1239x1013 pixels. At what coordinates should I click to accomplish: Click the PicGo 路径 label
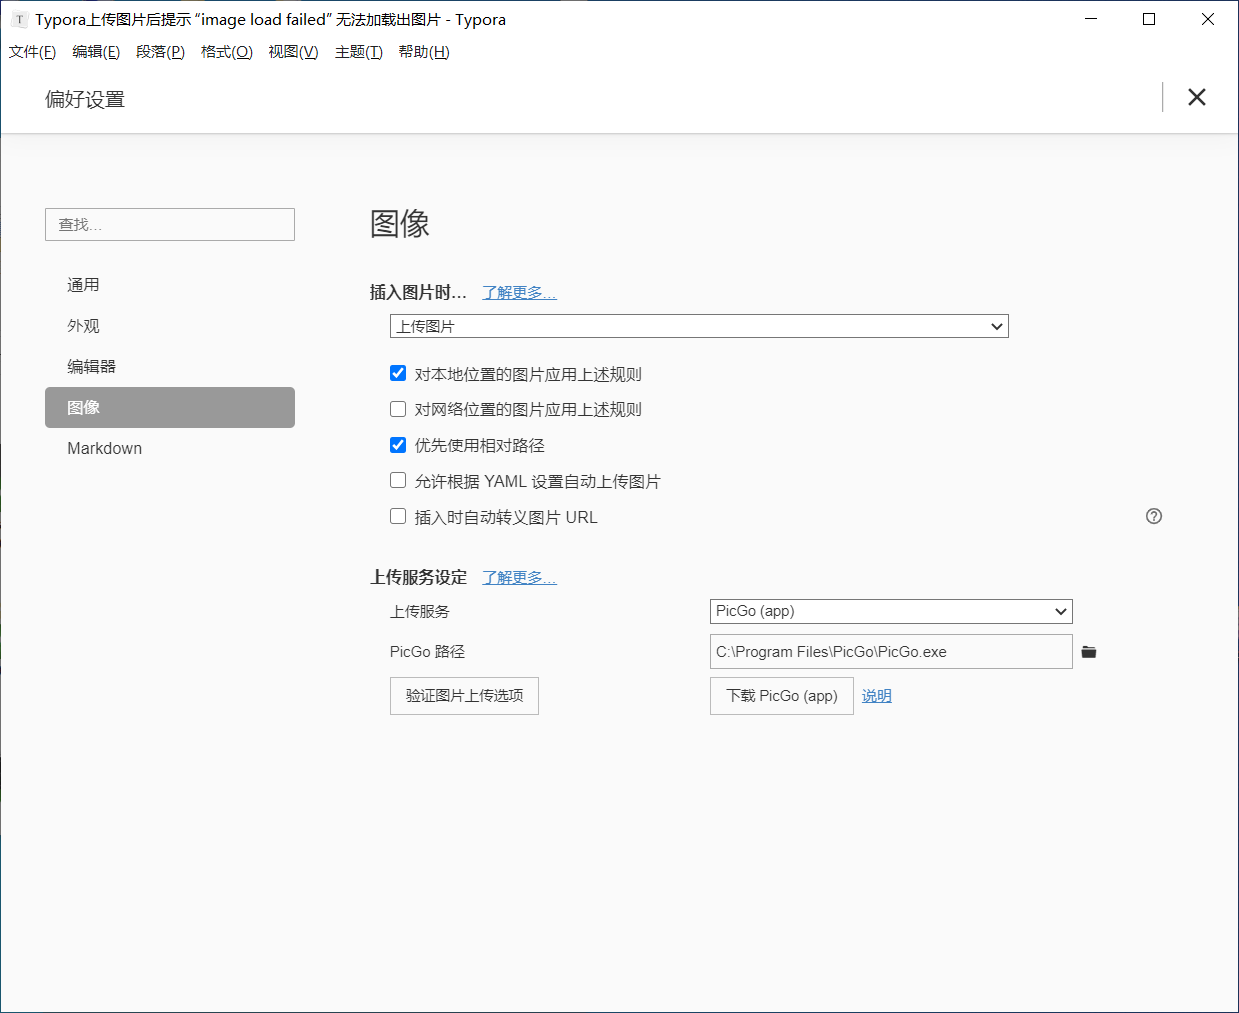point(427,651)
